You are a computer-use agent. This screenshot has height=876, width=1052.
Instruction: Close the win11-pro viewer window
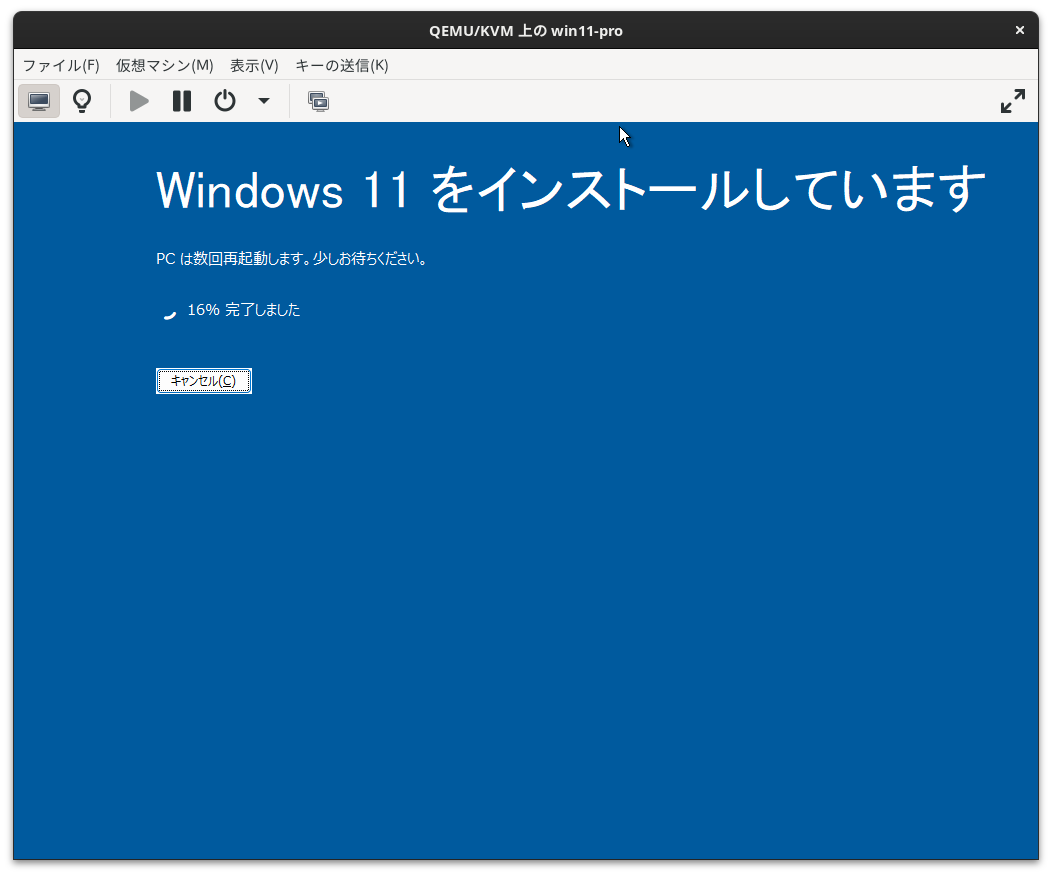(x=1019, y=30)
